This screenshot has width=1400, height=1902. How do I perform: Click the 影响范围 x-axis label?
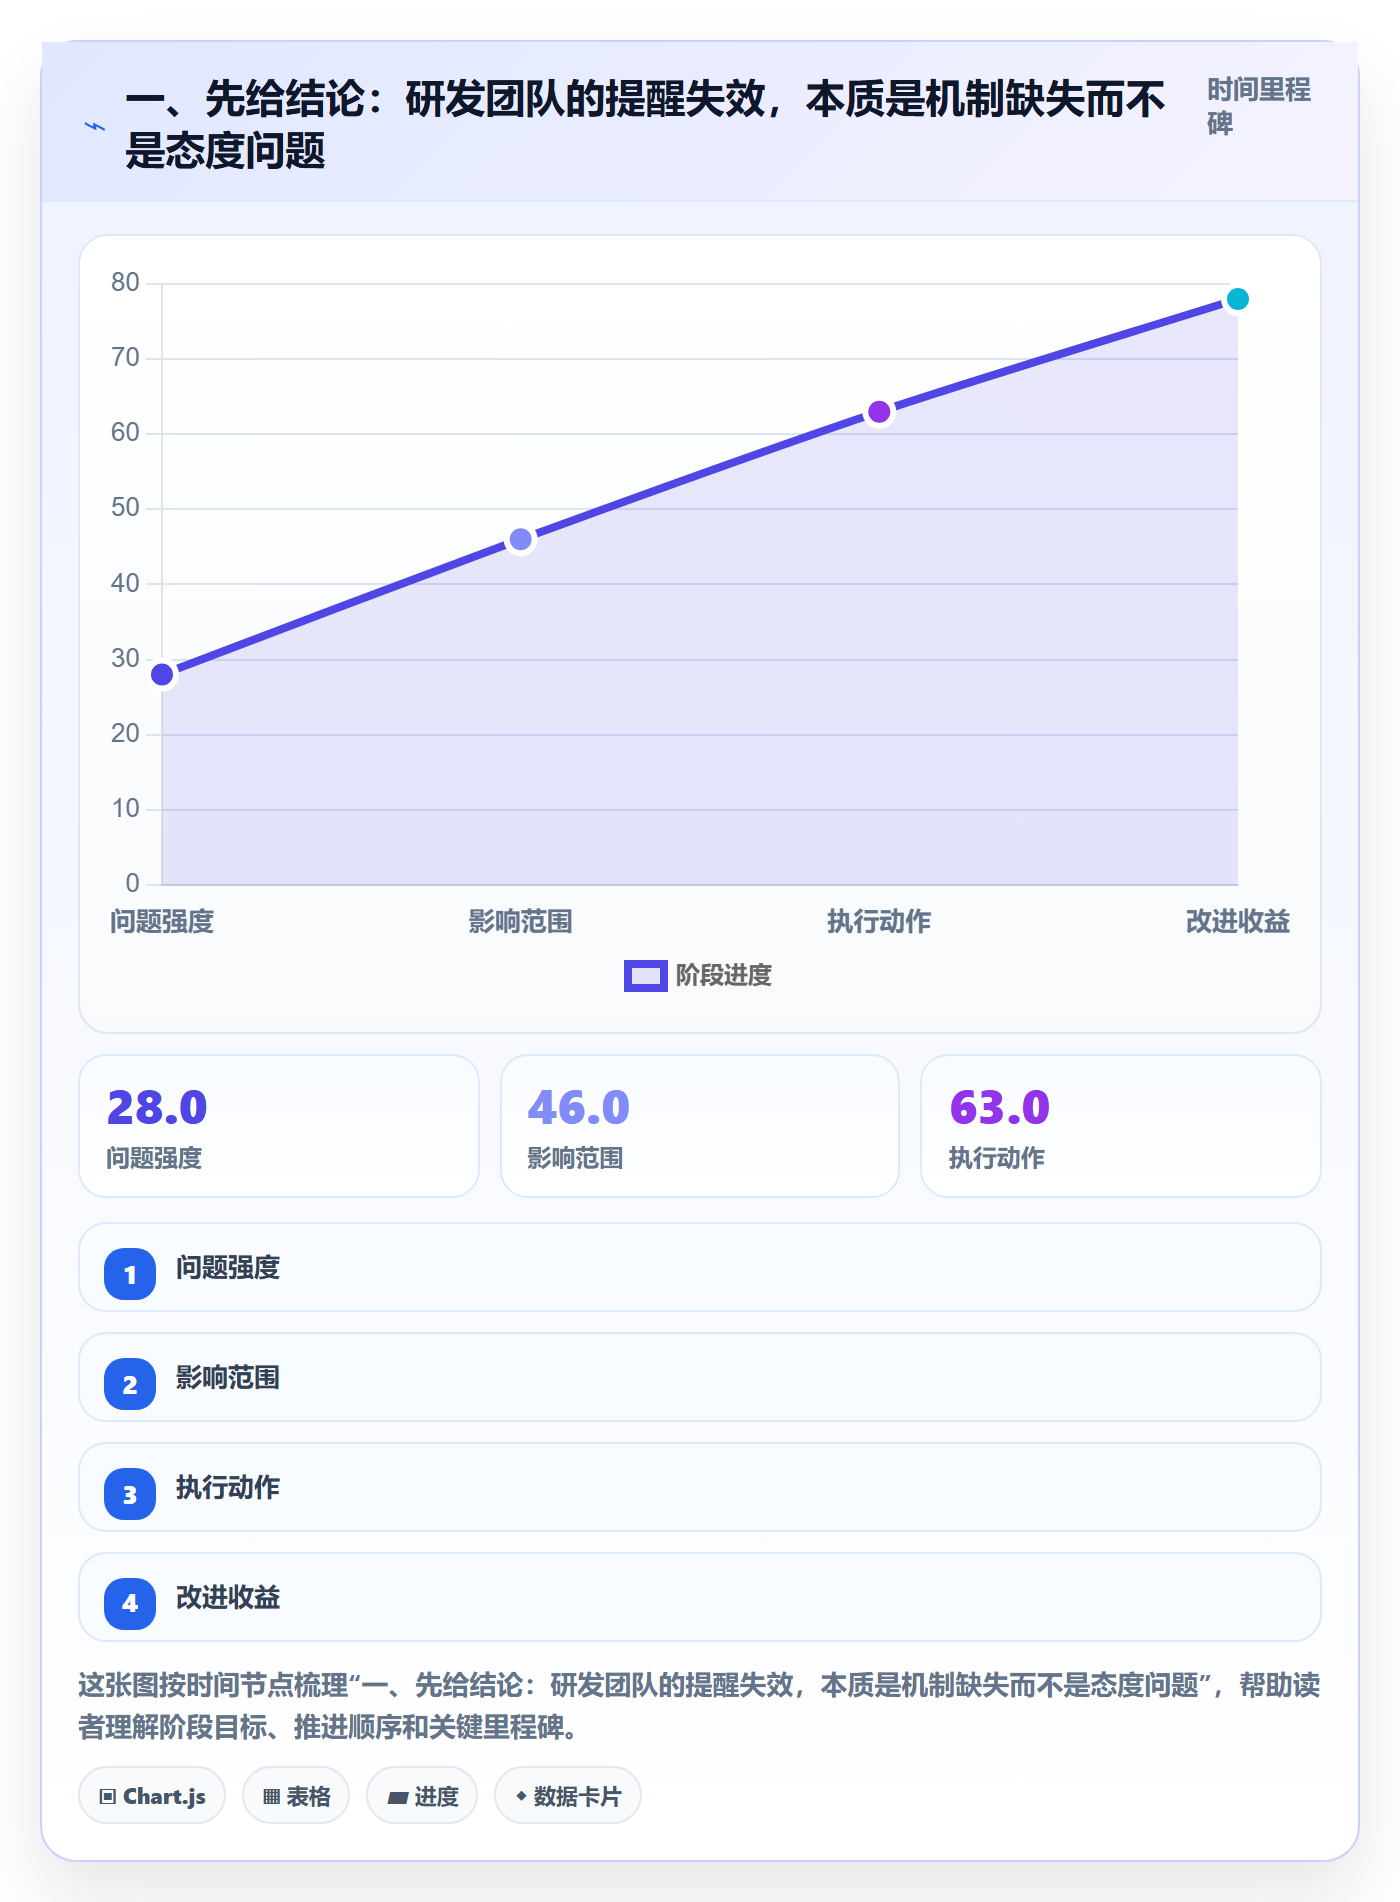click(x=521, y=922)
